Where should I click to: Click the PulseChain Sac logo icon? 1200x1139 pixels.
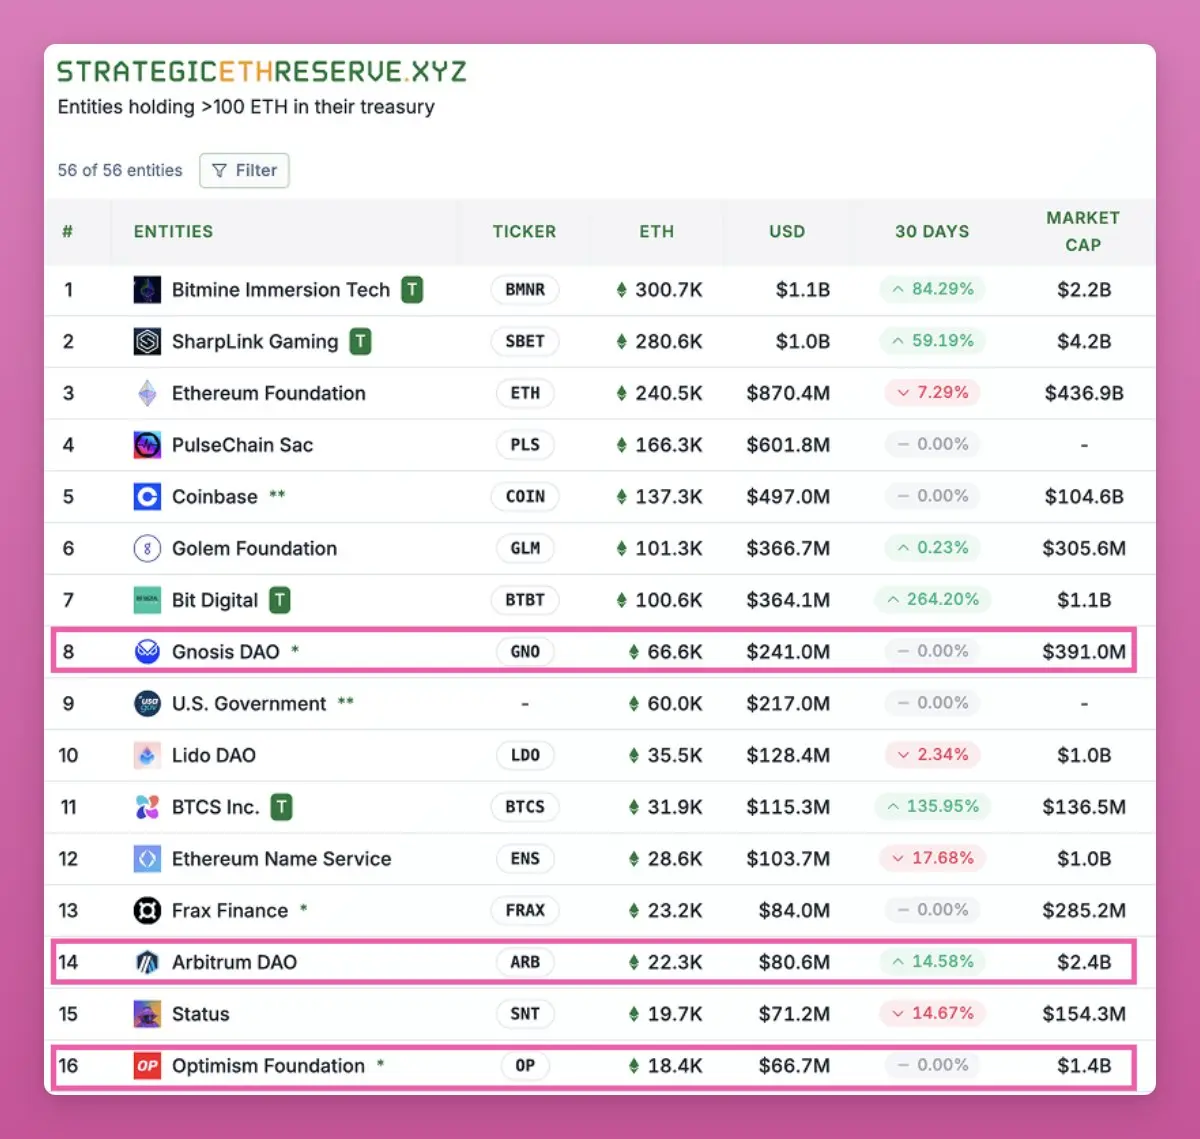[147, 445]
